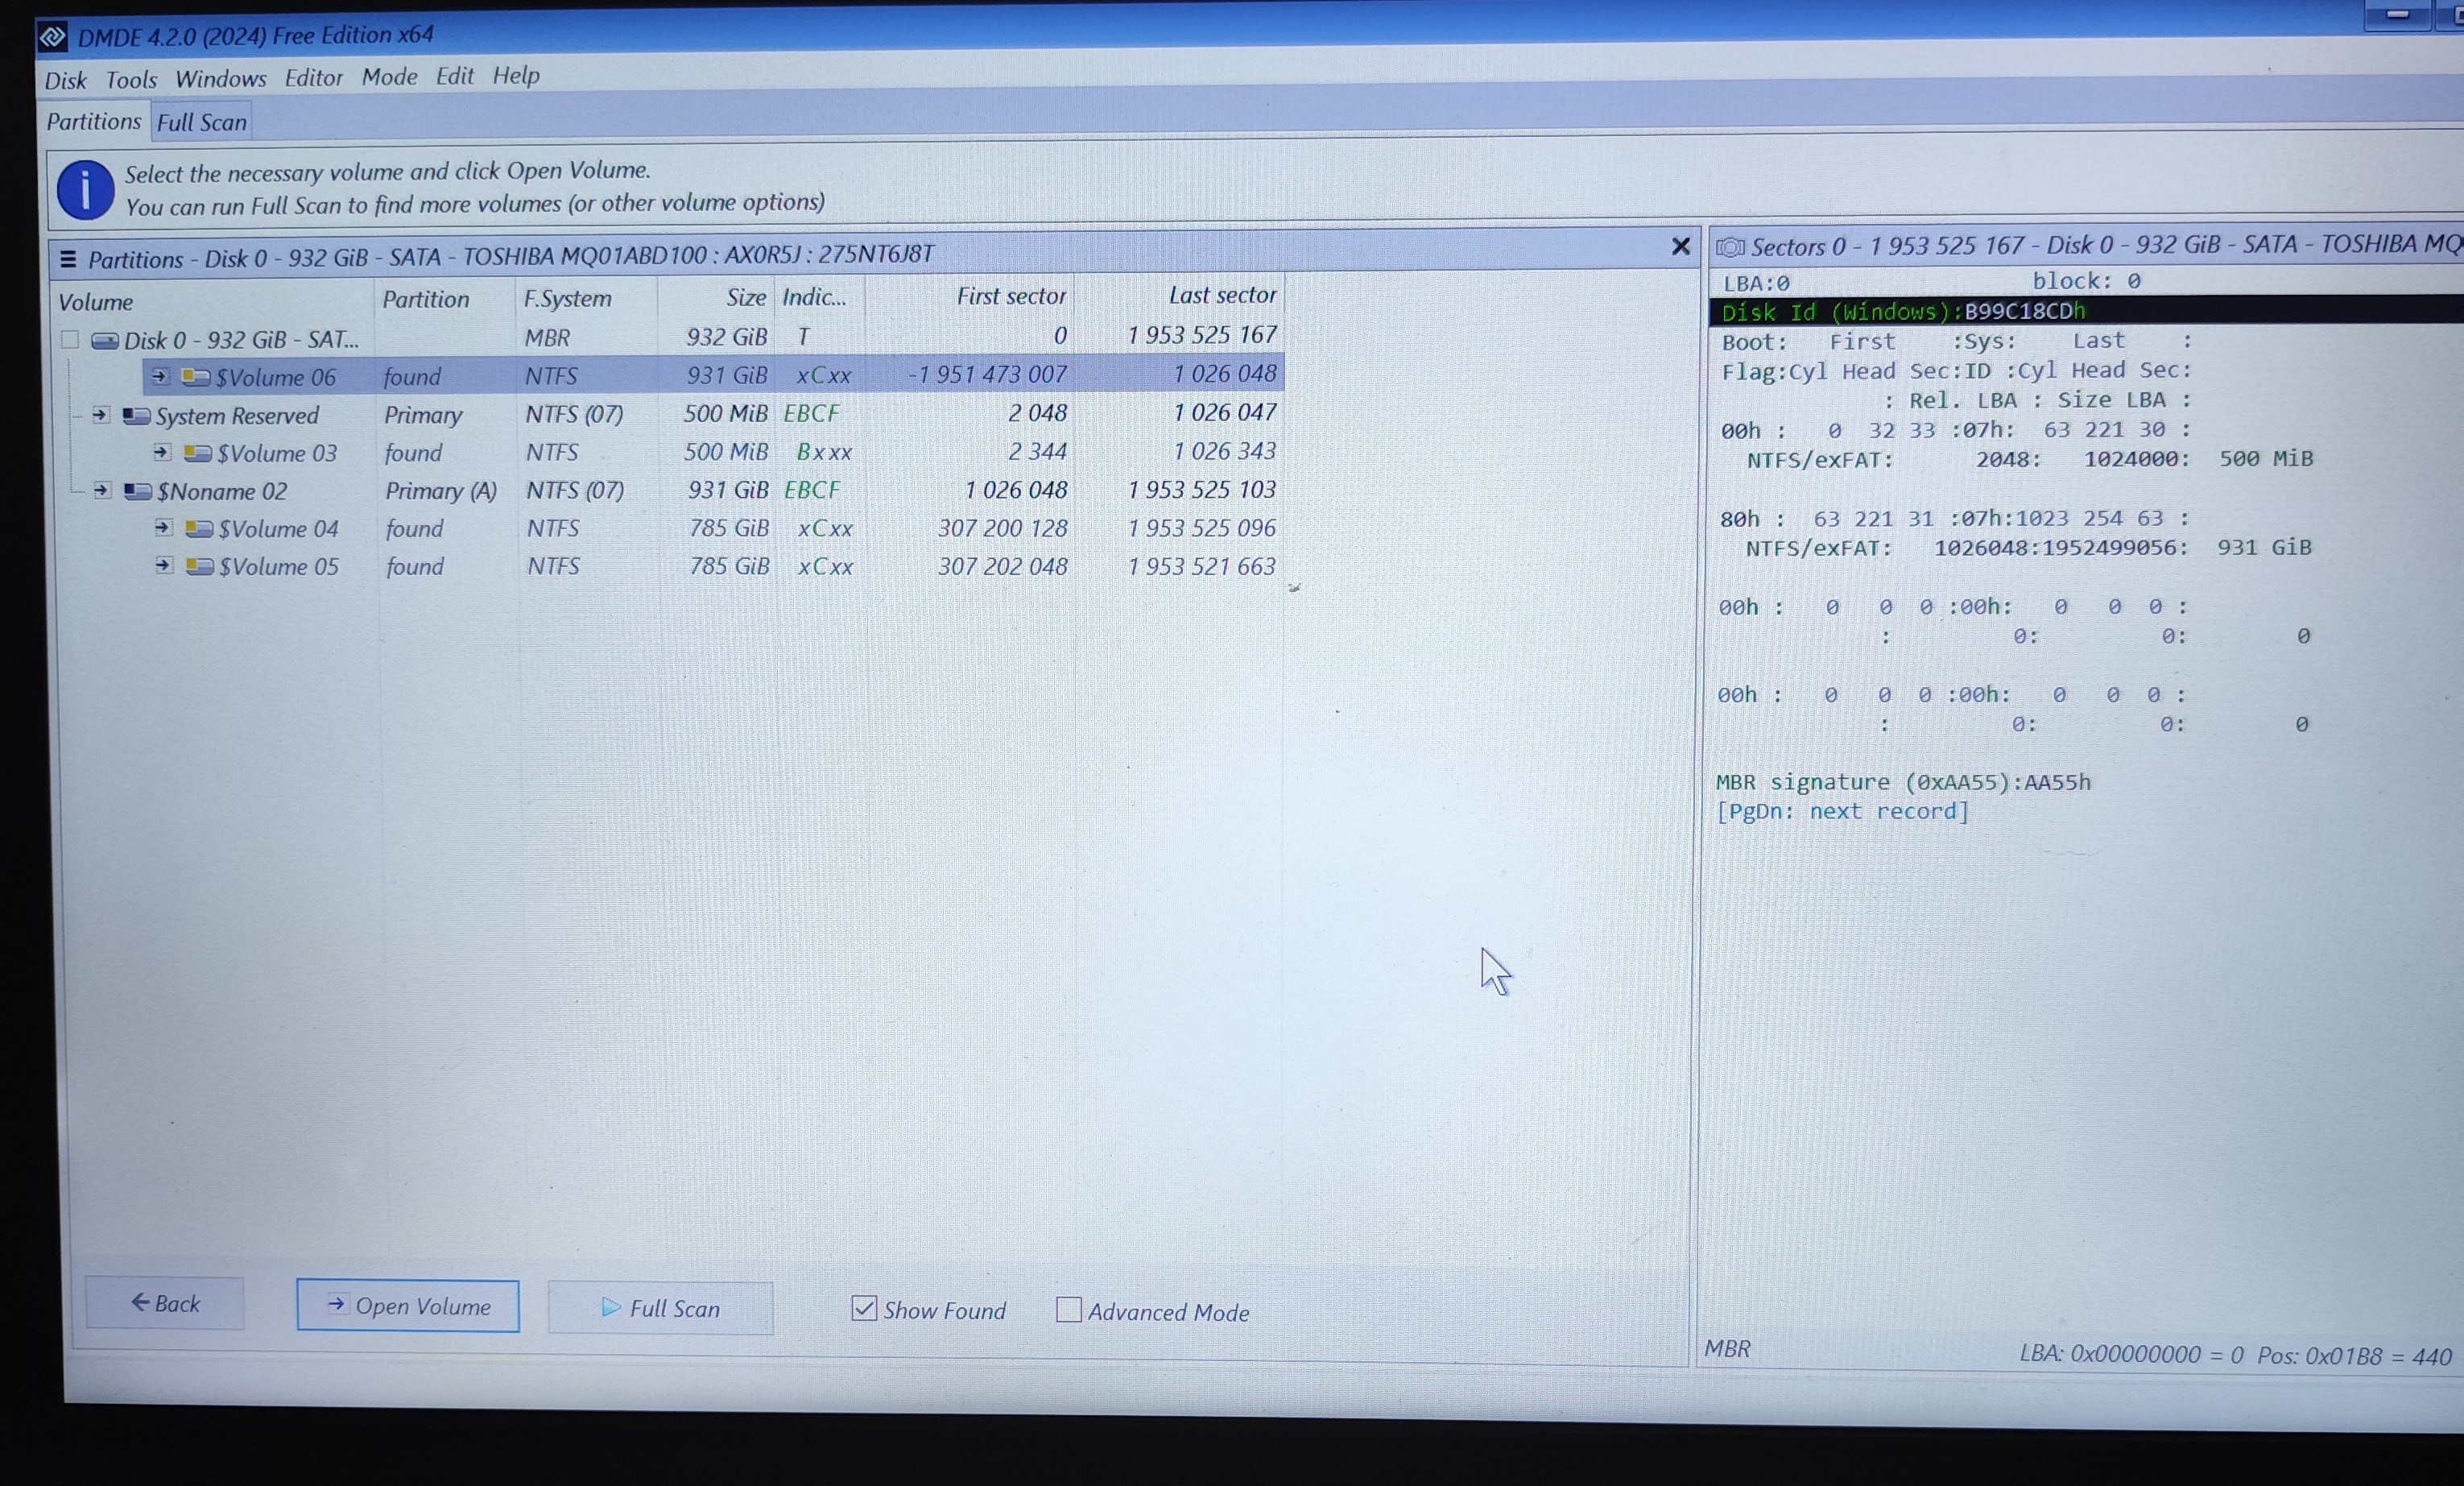Click the LBA:0 field in Sectors panel
This screenshot has width=2464, height=1486.
[x=1756, y=283]
